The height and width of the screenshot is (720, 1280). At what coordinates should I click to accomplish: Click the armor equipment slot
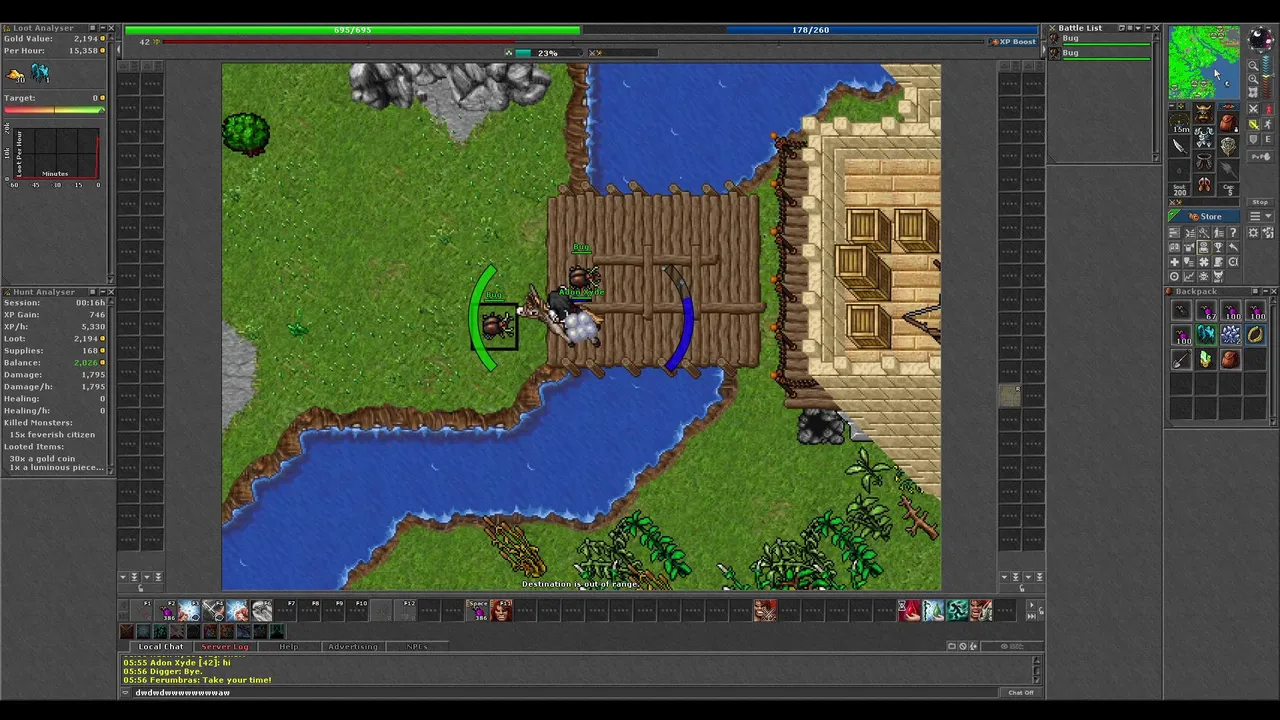[1205, 137]
